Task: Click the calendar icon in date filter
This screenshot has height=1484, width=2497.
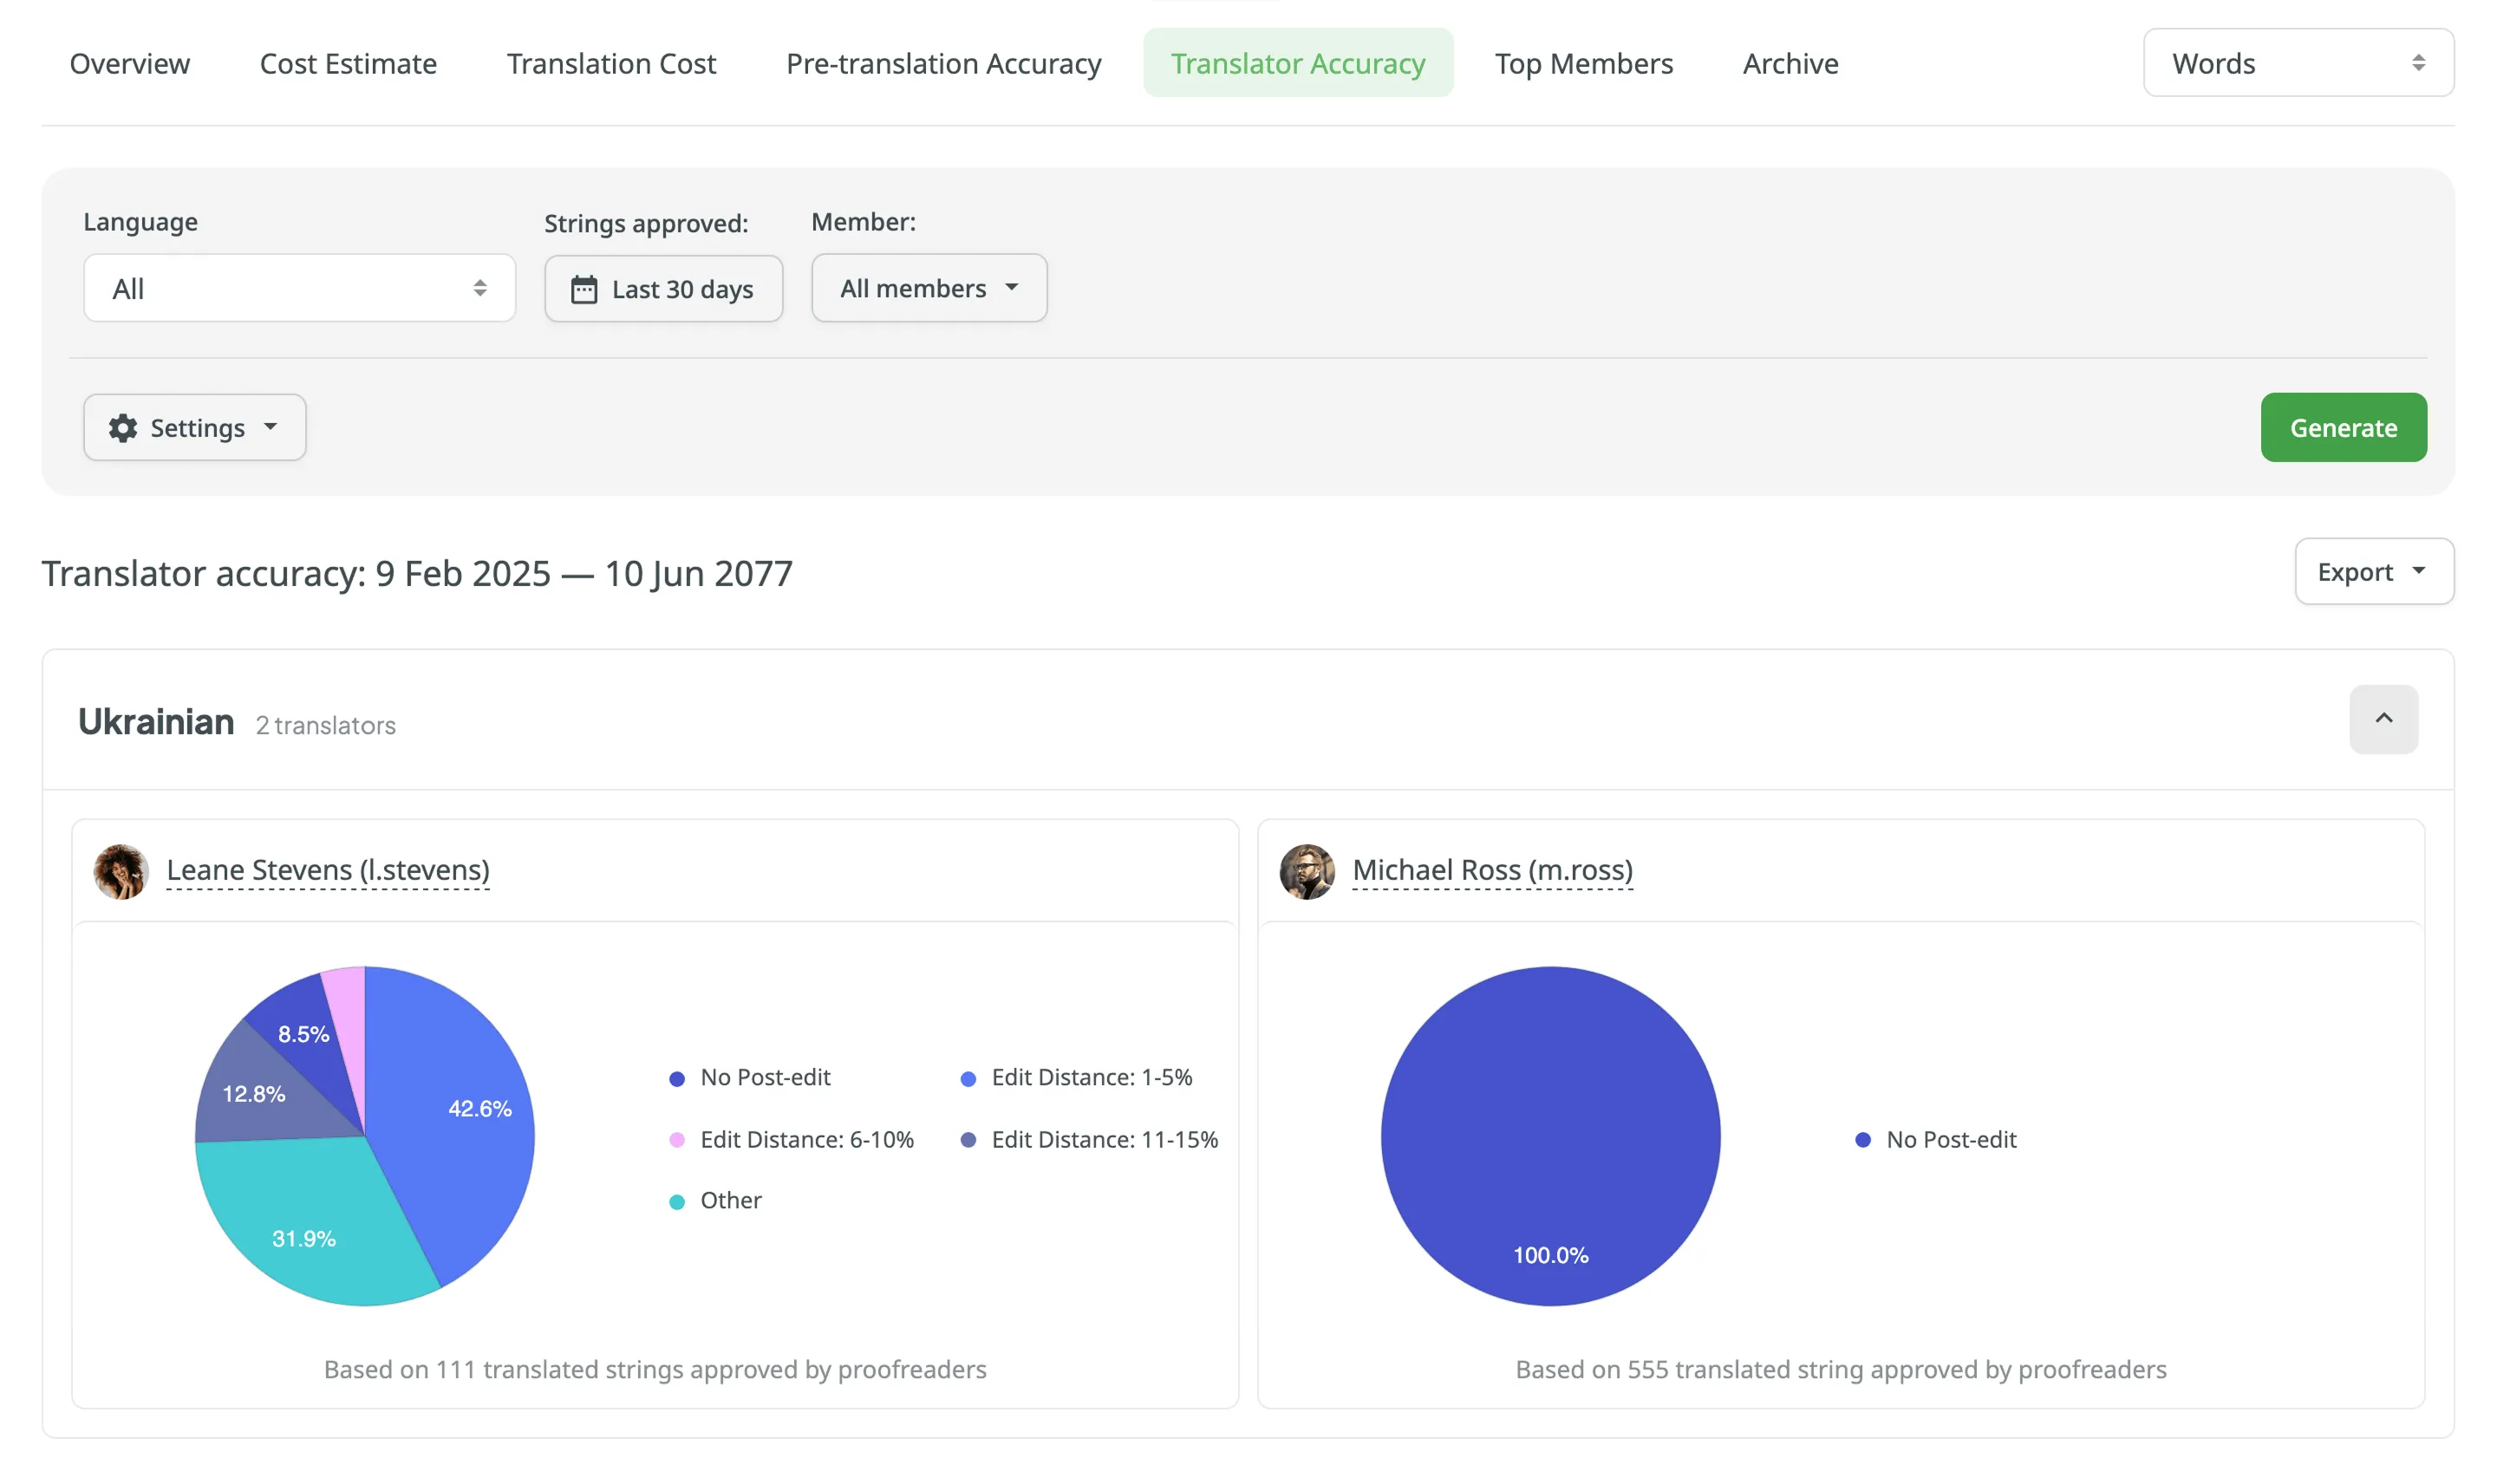Action: [584, 290]
